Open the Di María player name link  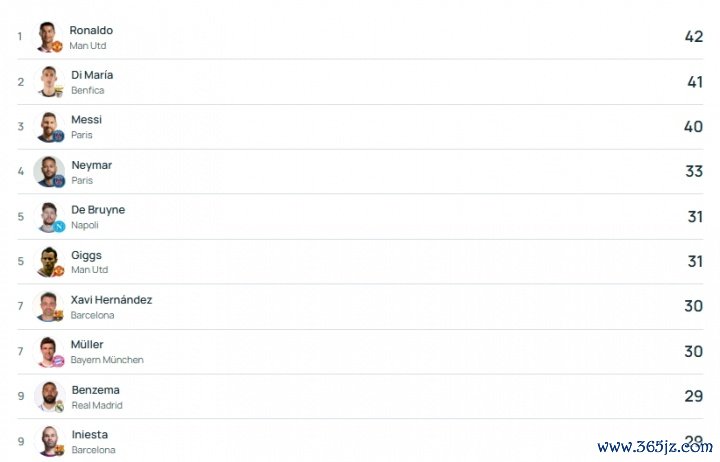pyautogui.click(x=92, y=75)
